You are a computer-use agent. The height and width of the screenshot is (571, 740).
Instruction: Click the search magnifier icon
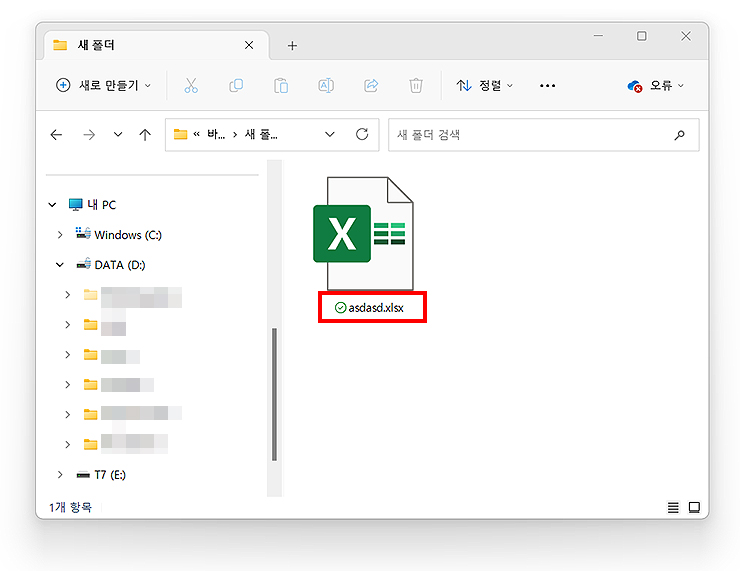click(x=680, y=135)
